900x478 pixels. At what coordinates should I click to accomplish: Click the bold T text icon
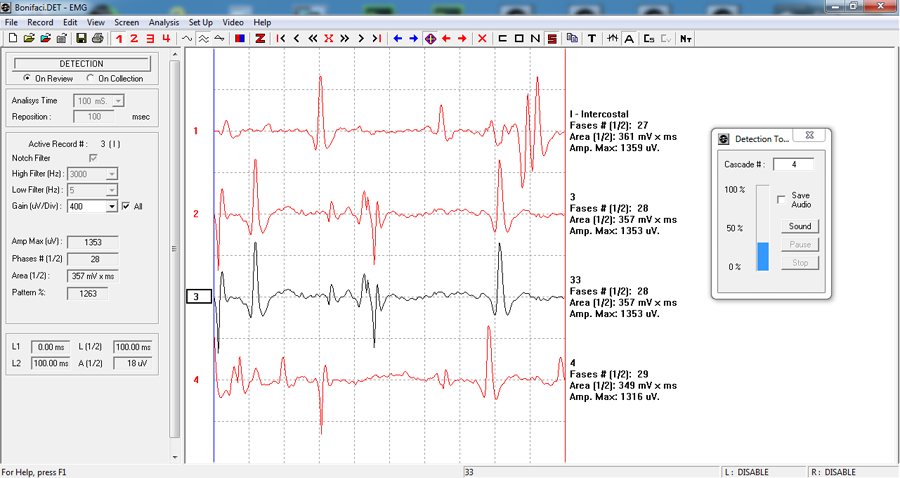pyautogui.click(x=592, y=38)
